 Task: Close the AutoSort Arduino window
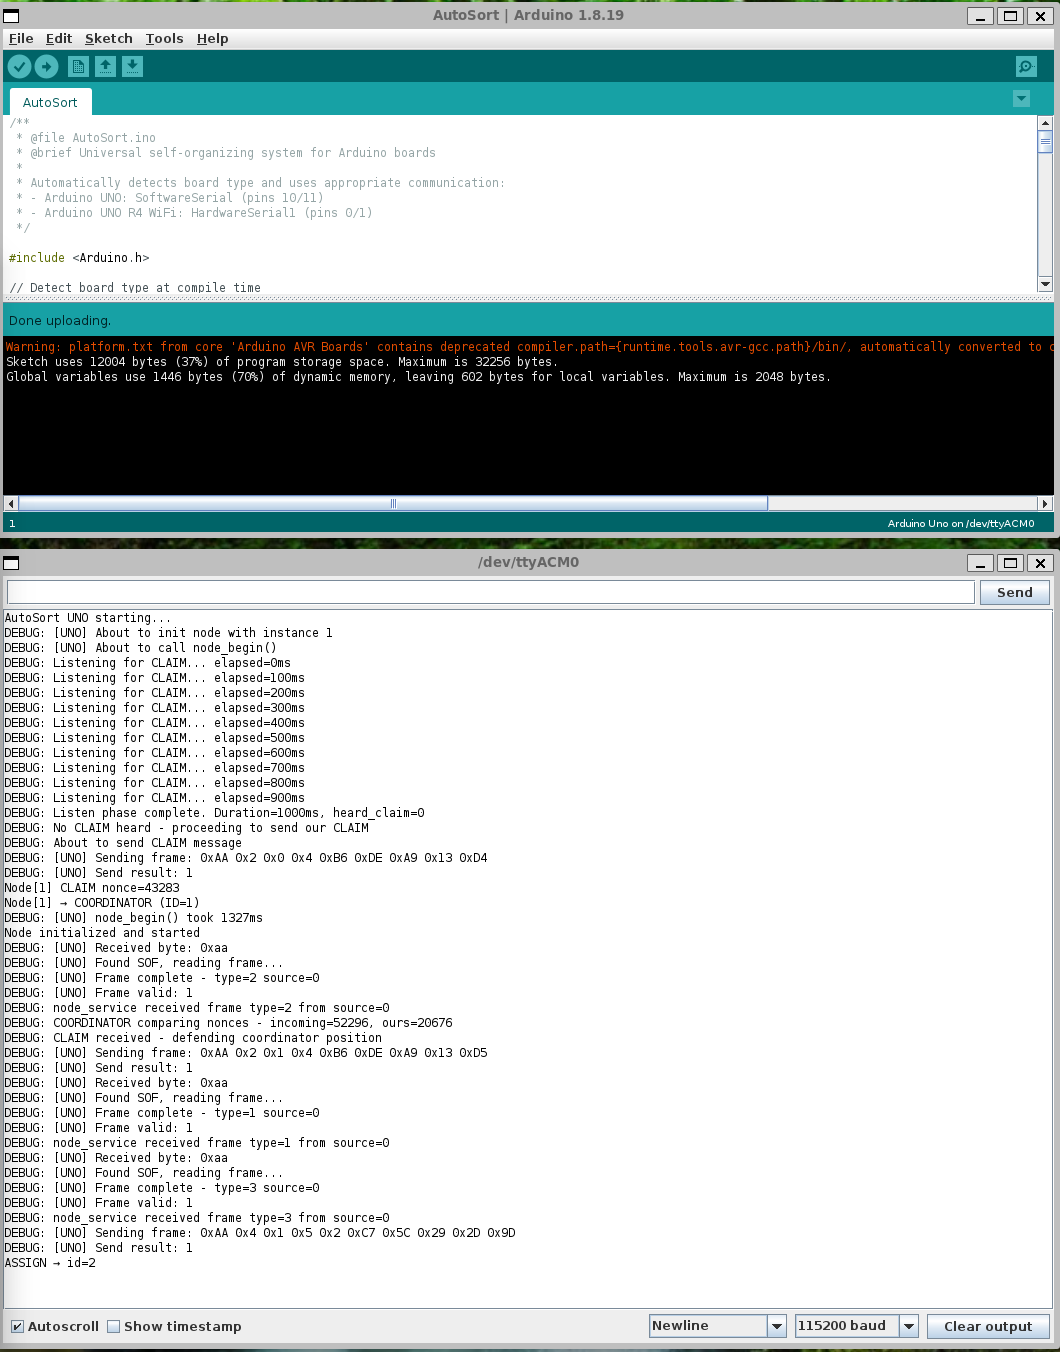pos(1041,16)
